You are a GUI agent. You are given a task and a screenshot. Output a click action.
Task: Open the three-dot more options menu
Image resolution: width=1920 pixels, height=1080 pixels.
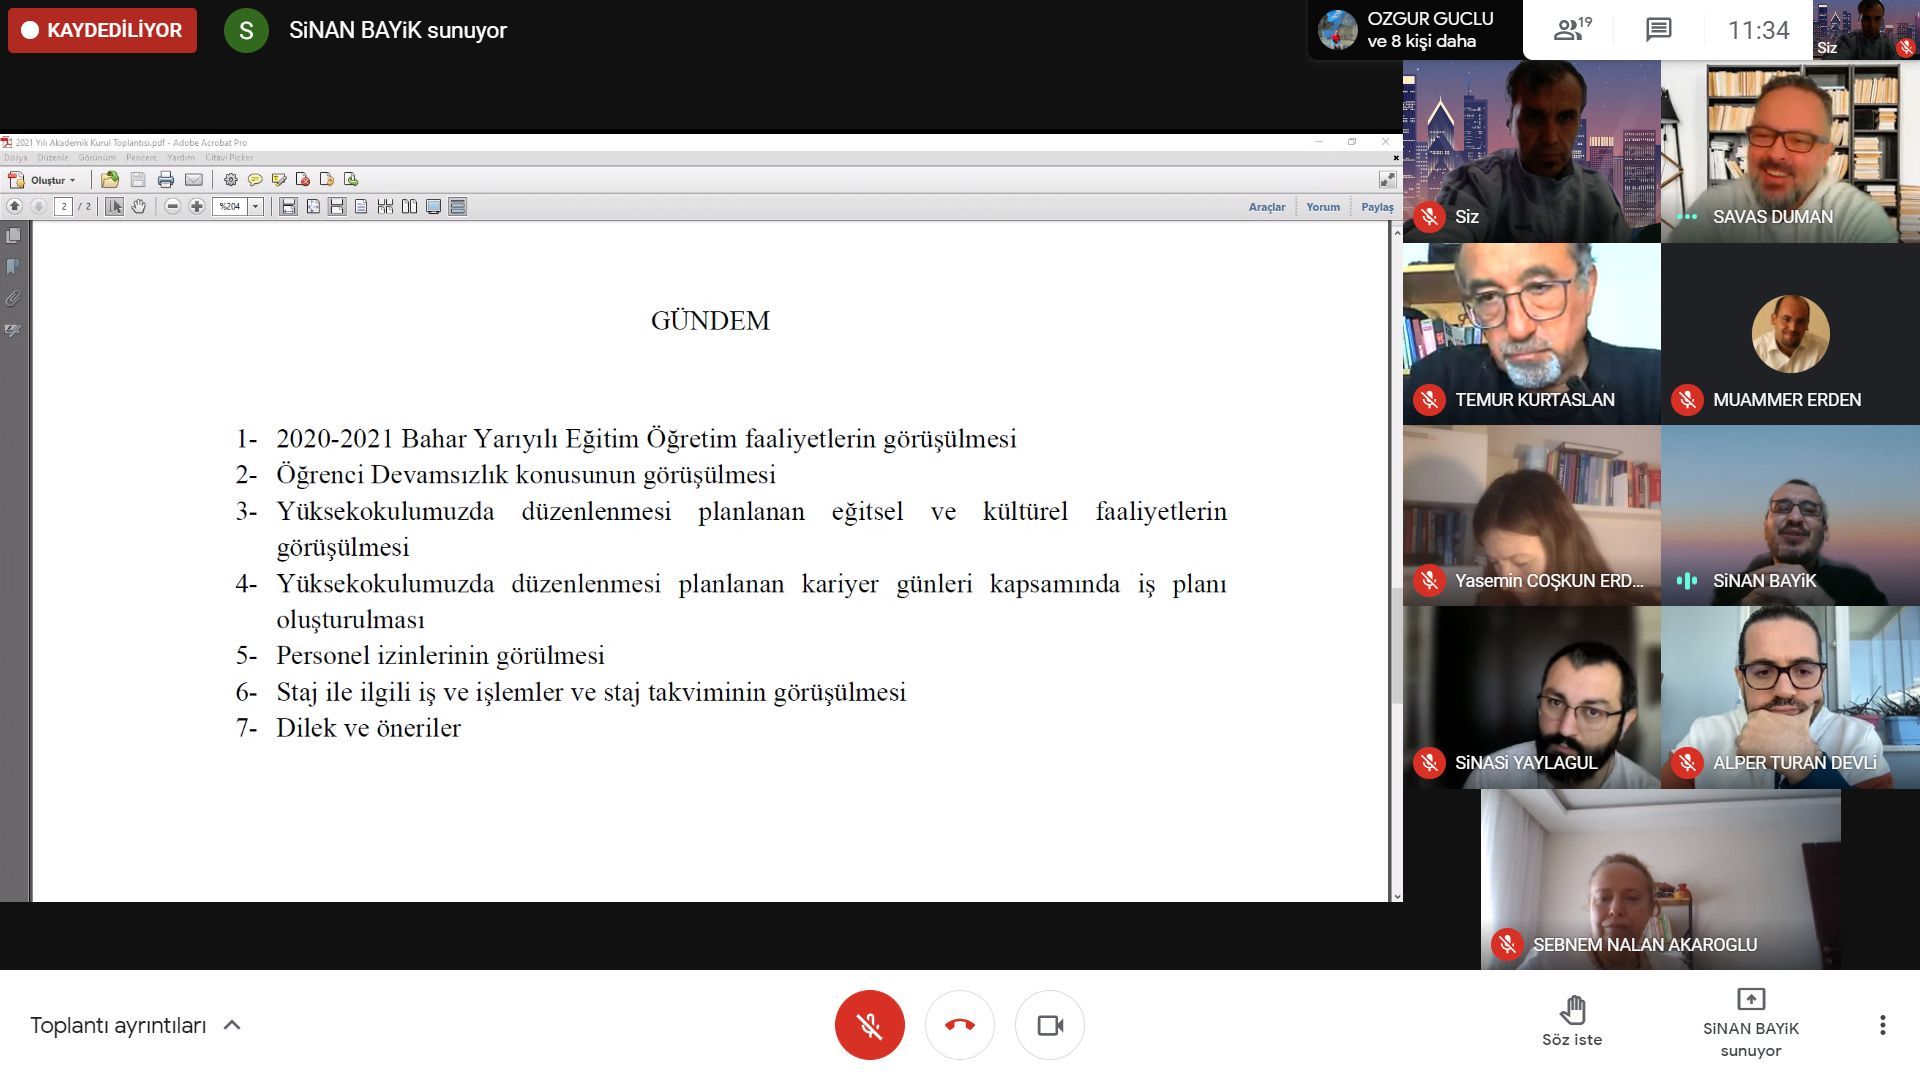1882,1025
